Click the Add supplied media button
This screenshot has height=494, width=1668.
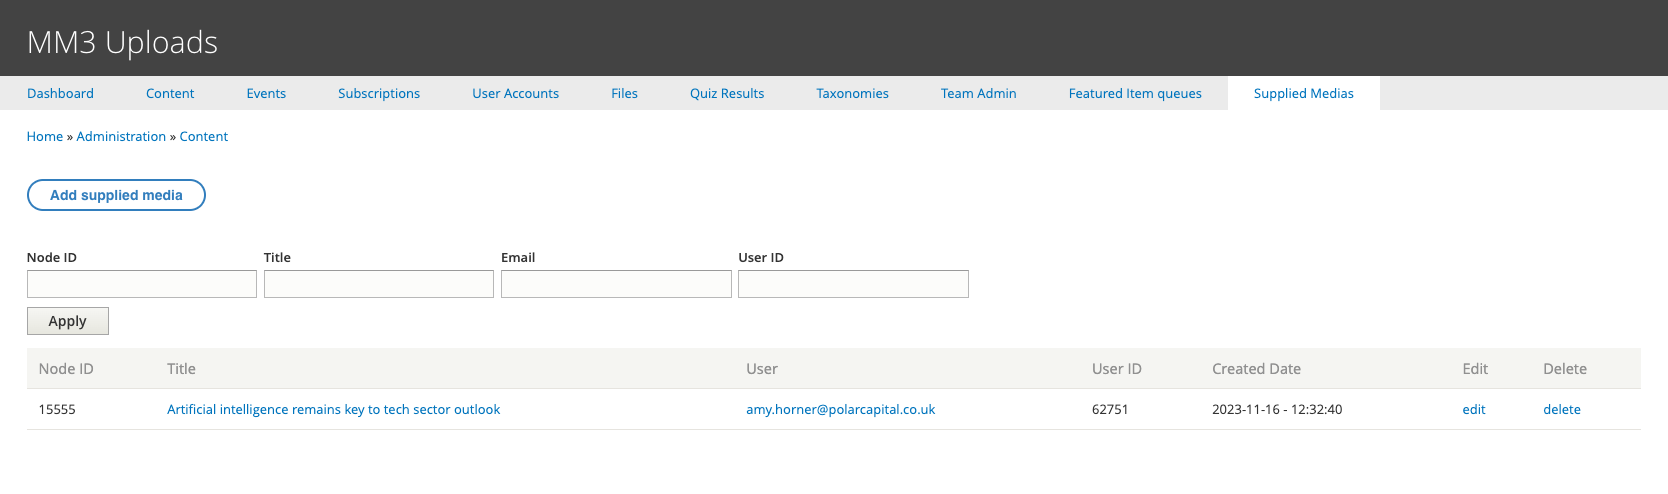(116, 195)
